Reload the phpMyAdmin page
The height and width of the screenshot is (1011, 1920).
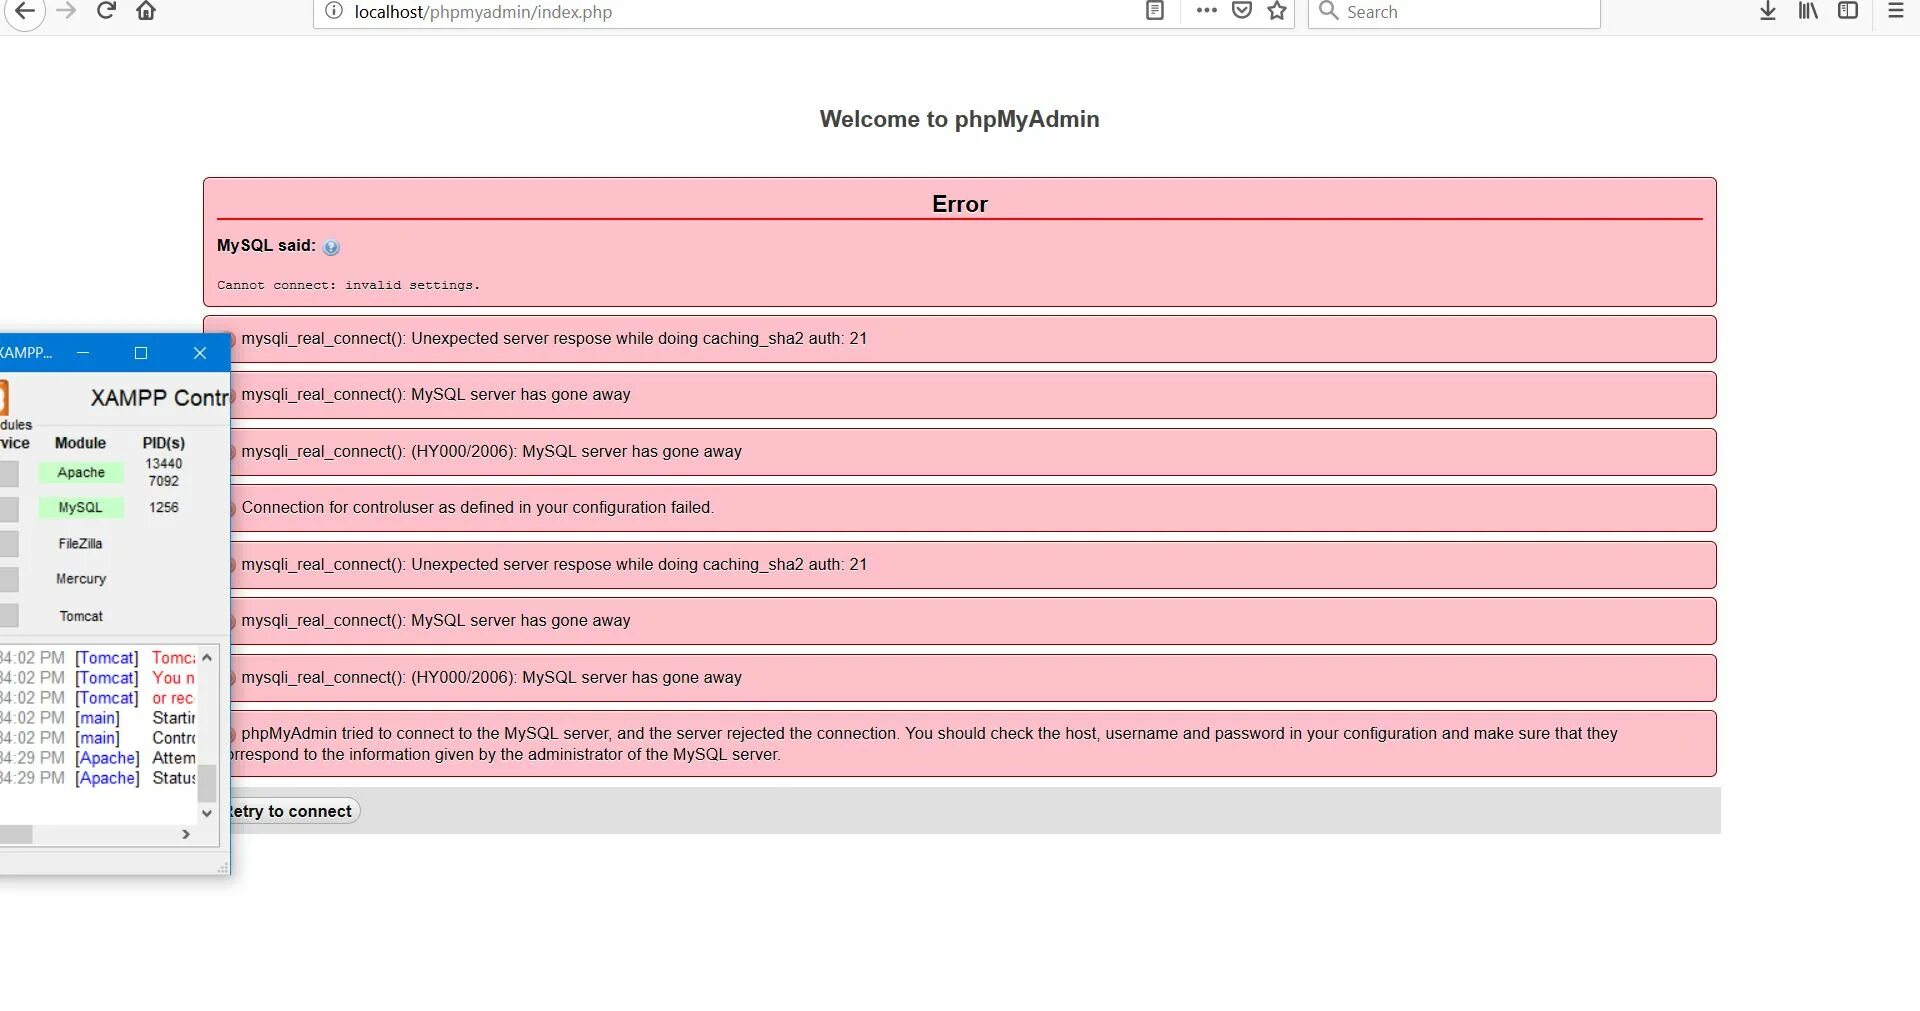tap(106, 11)
